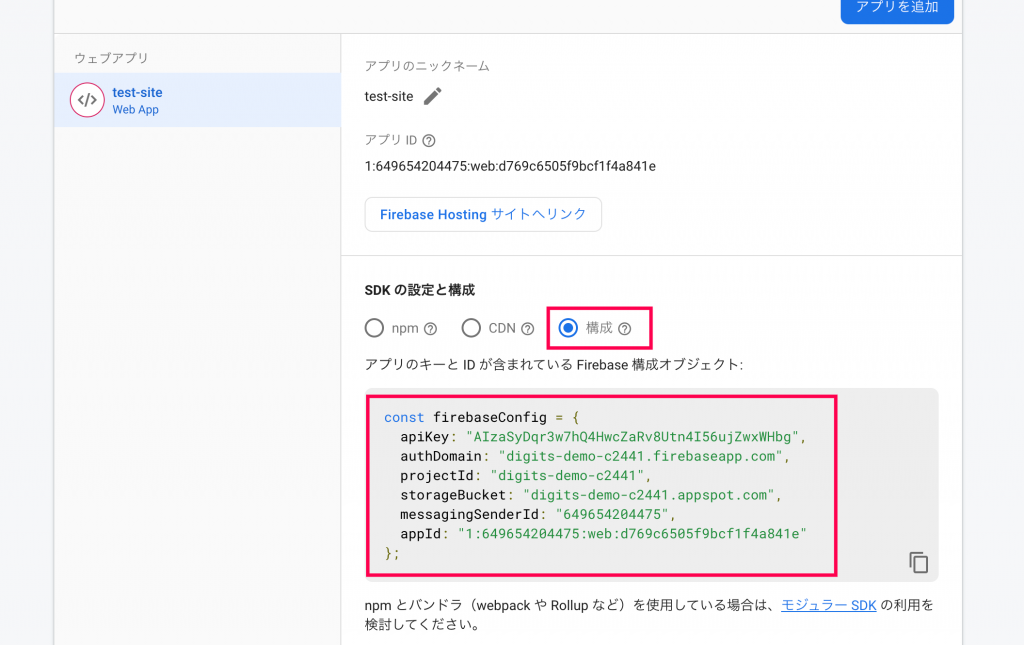Click the const firebaseConfig declaration line
The height and width of the screenshot is (645, 1024).
481,417
